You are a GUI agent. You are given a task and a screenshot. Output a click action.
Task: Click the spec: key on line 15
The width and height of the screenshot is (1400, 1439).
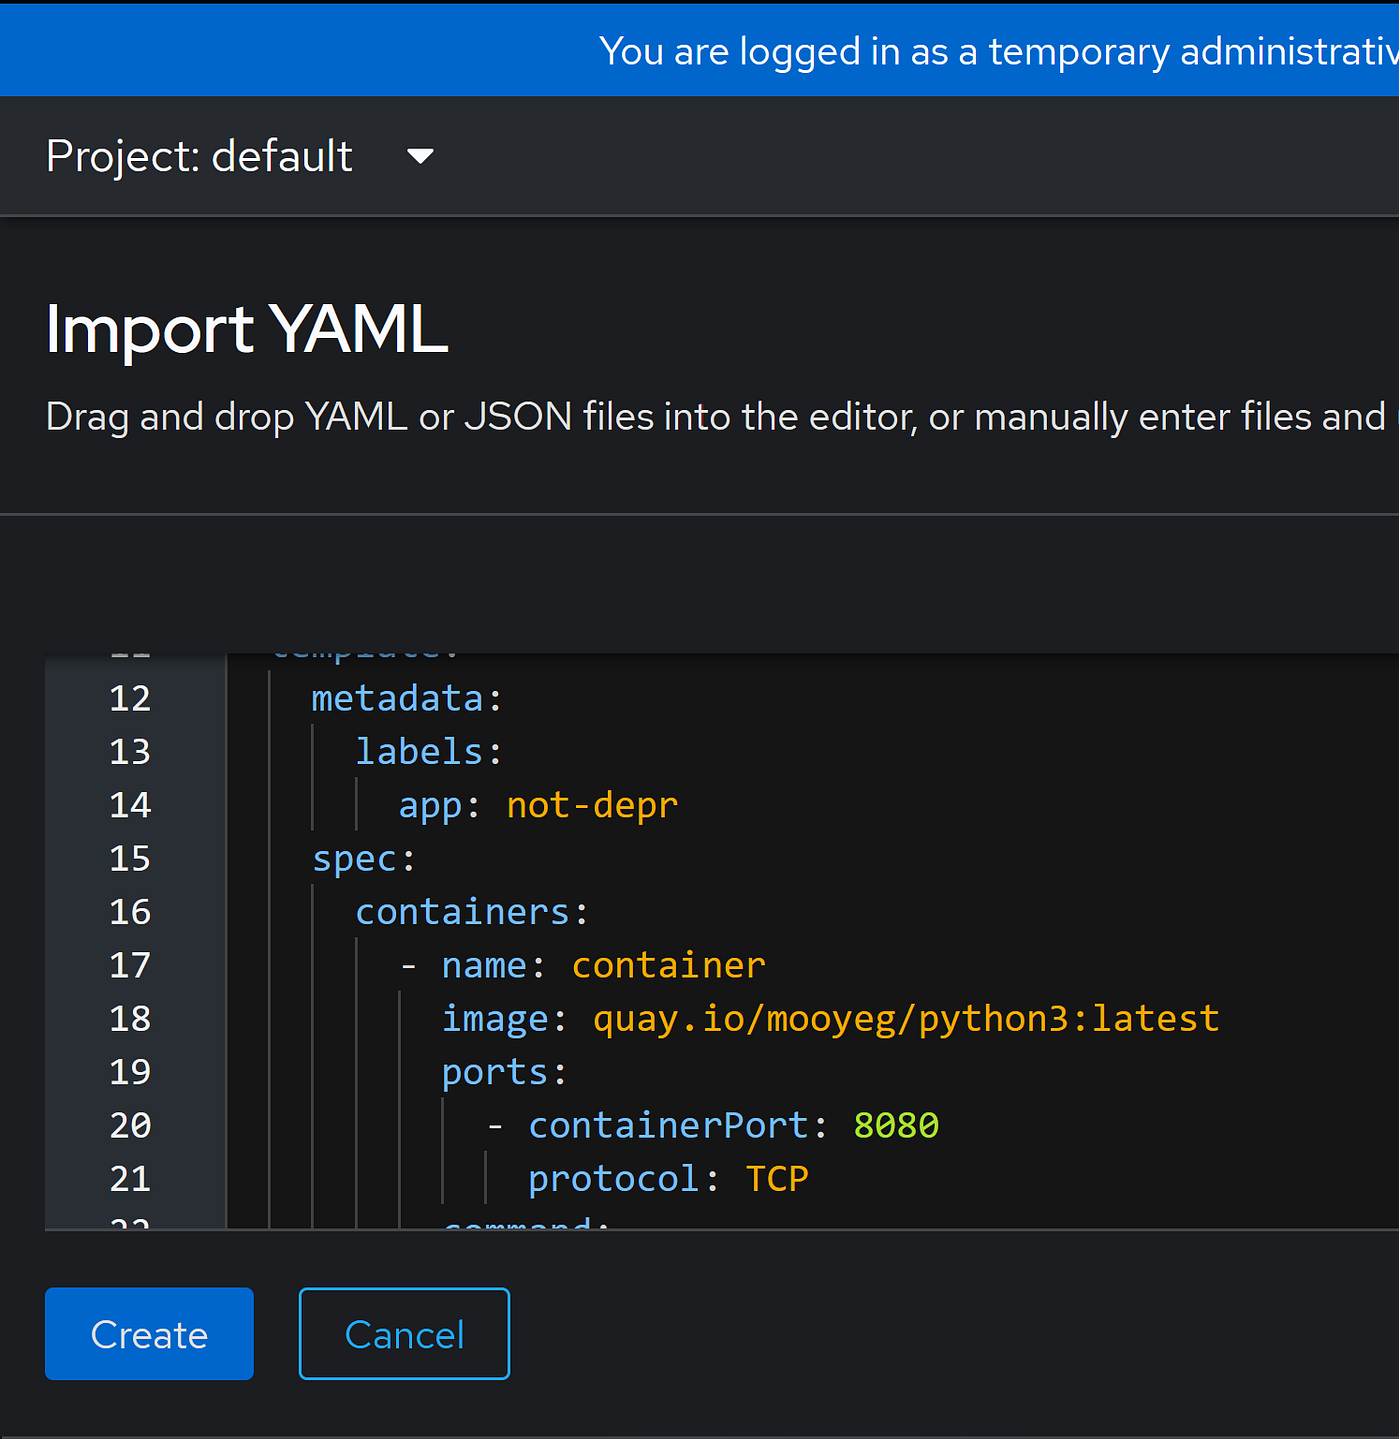[364, 859]
